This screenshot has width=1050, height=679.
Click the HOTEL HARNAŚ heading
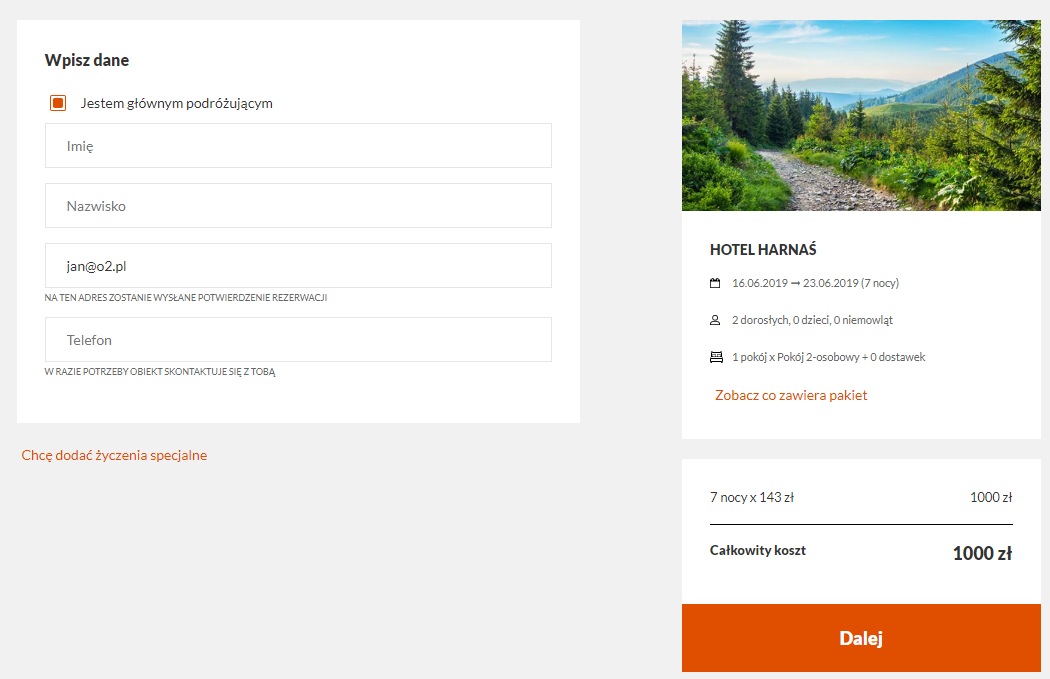coord(763,250)
